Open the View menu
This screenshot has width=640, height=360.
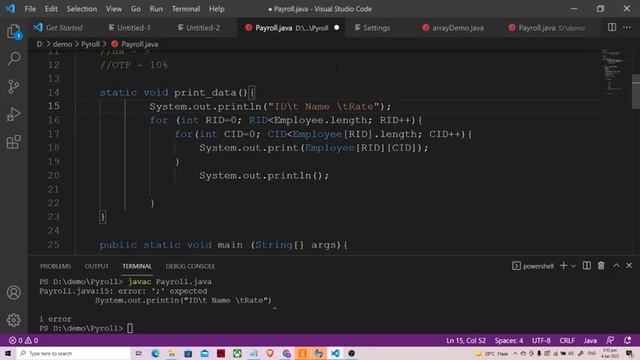113,9
